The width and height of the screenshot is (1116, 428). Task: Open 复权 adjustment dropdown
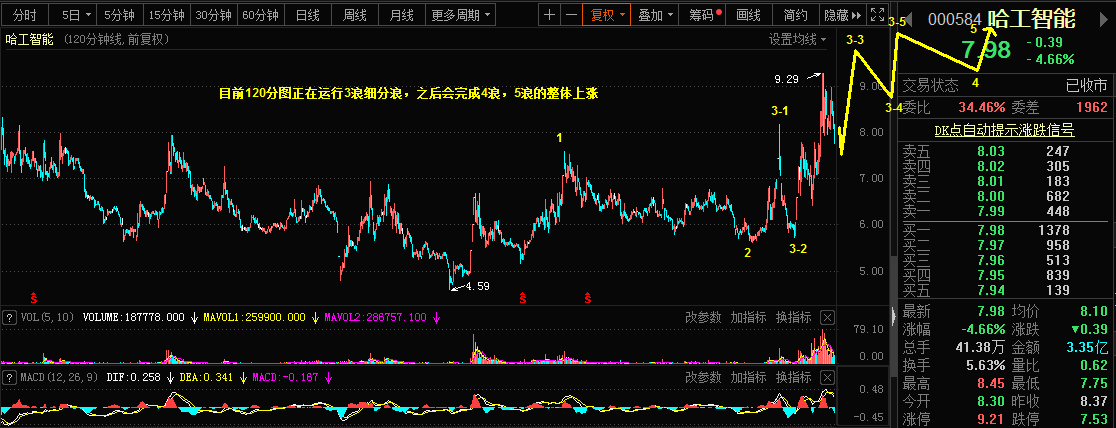pyautogui.click(x=606, y=14)
